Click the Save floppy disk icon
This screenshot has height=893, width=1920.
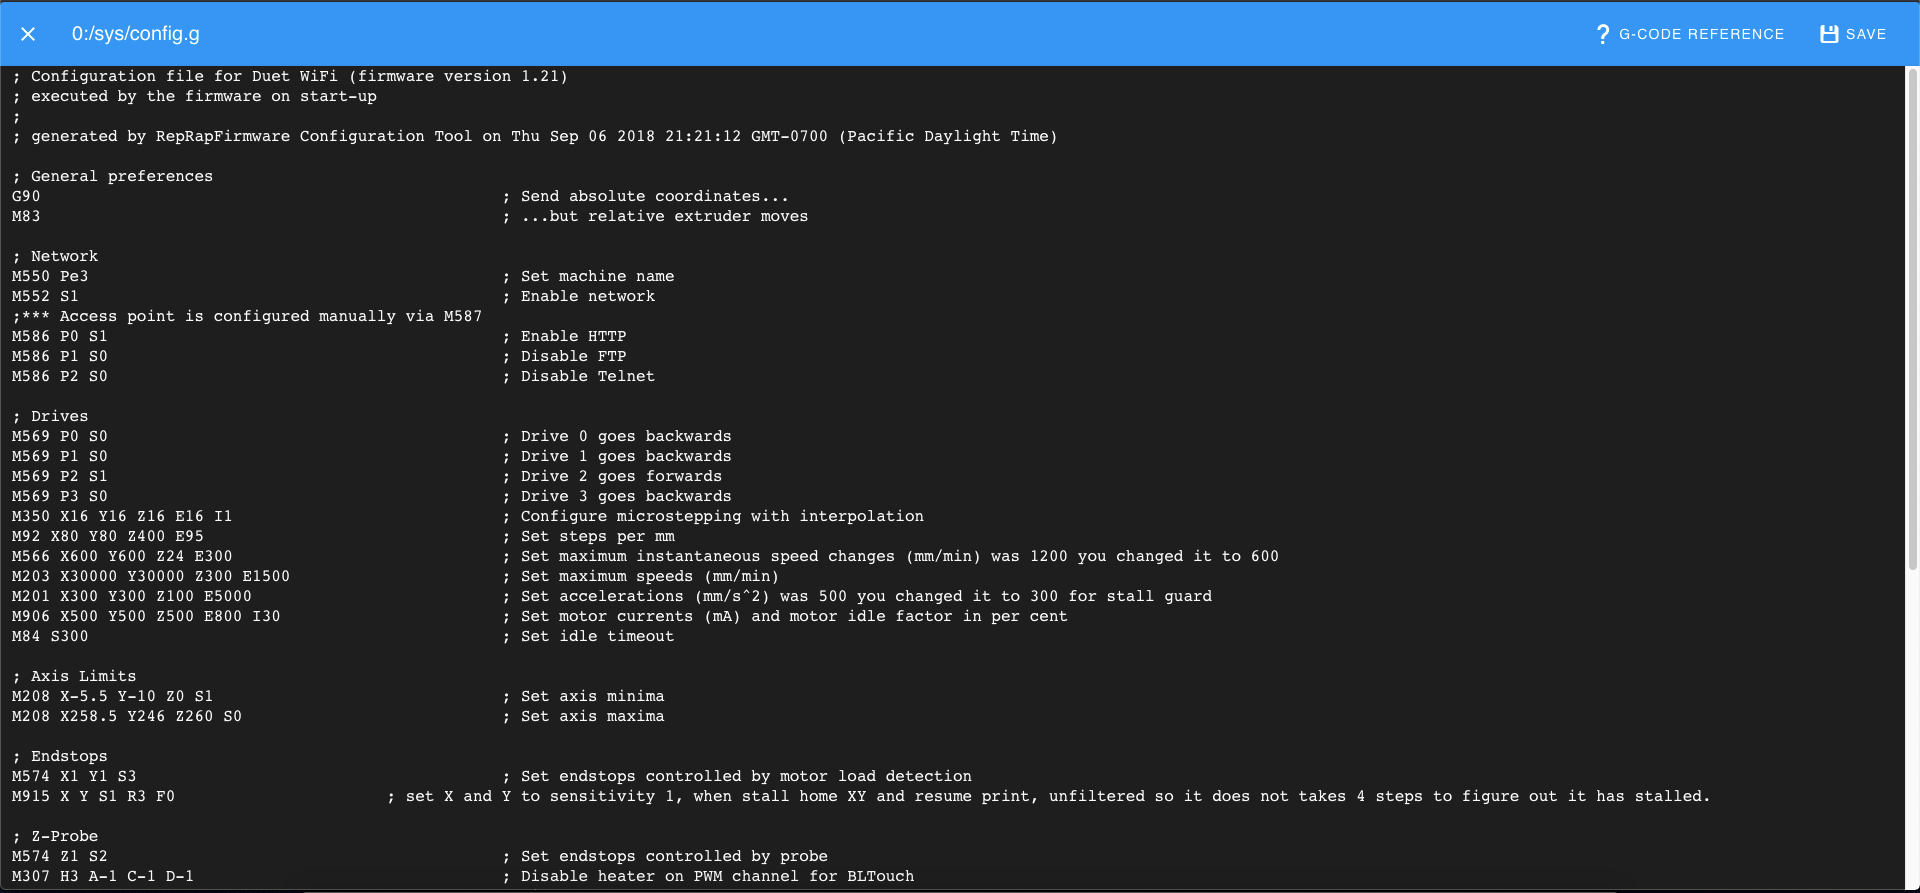pos(1829,34)
